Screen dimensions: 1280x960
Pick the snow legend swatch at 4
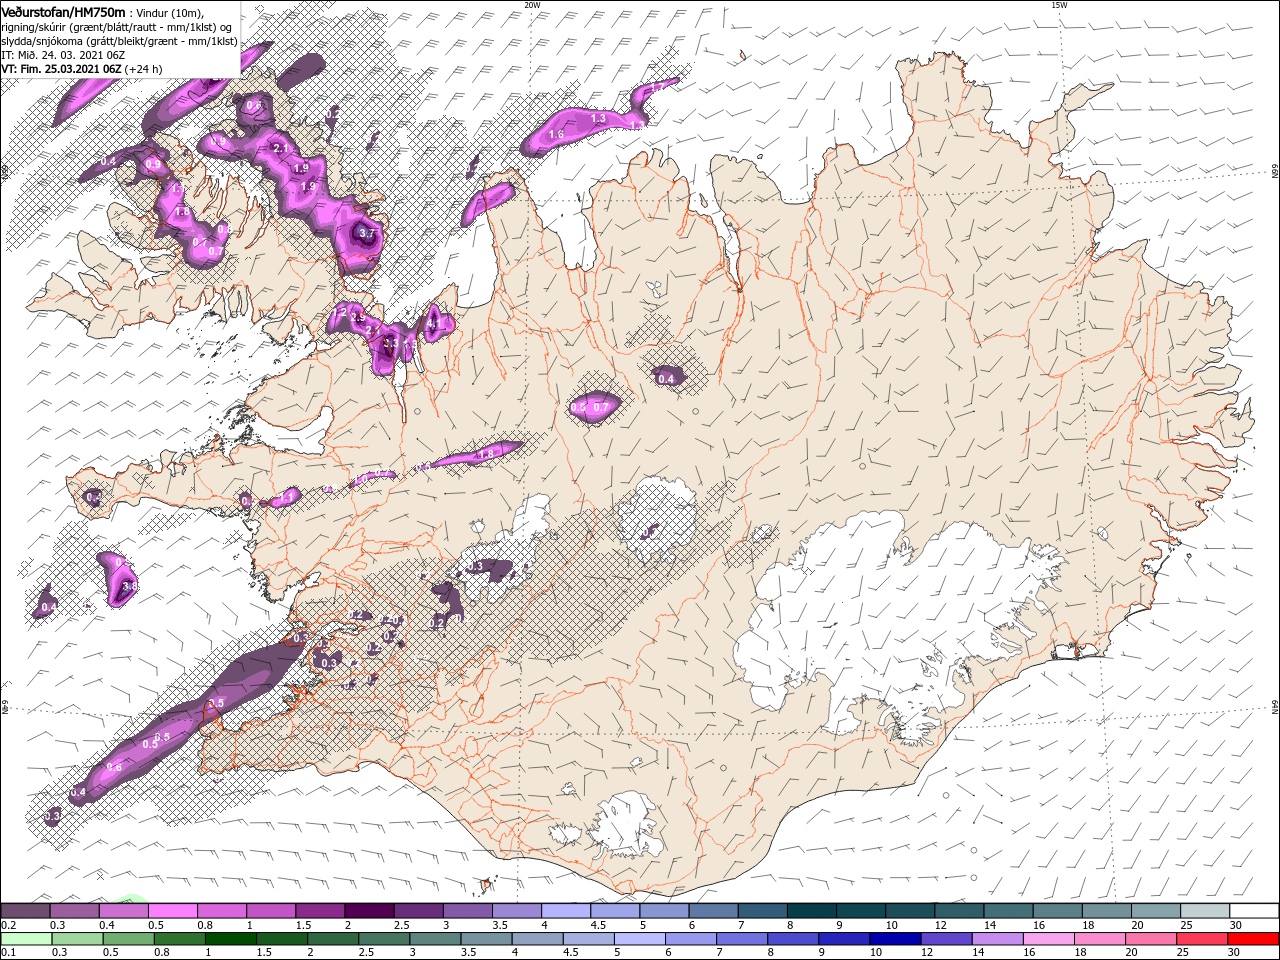(x=566, y=911)
